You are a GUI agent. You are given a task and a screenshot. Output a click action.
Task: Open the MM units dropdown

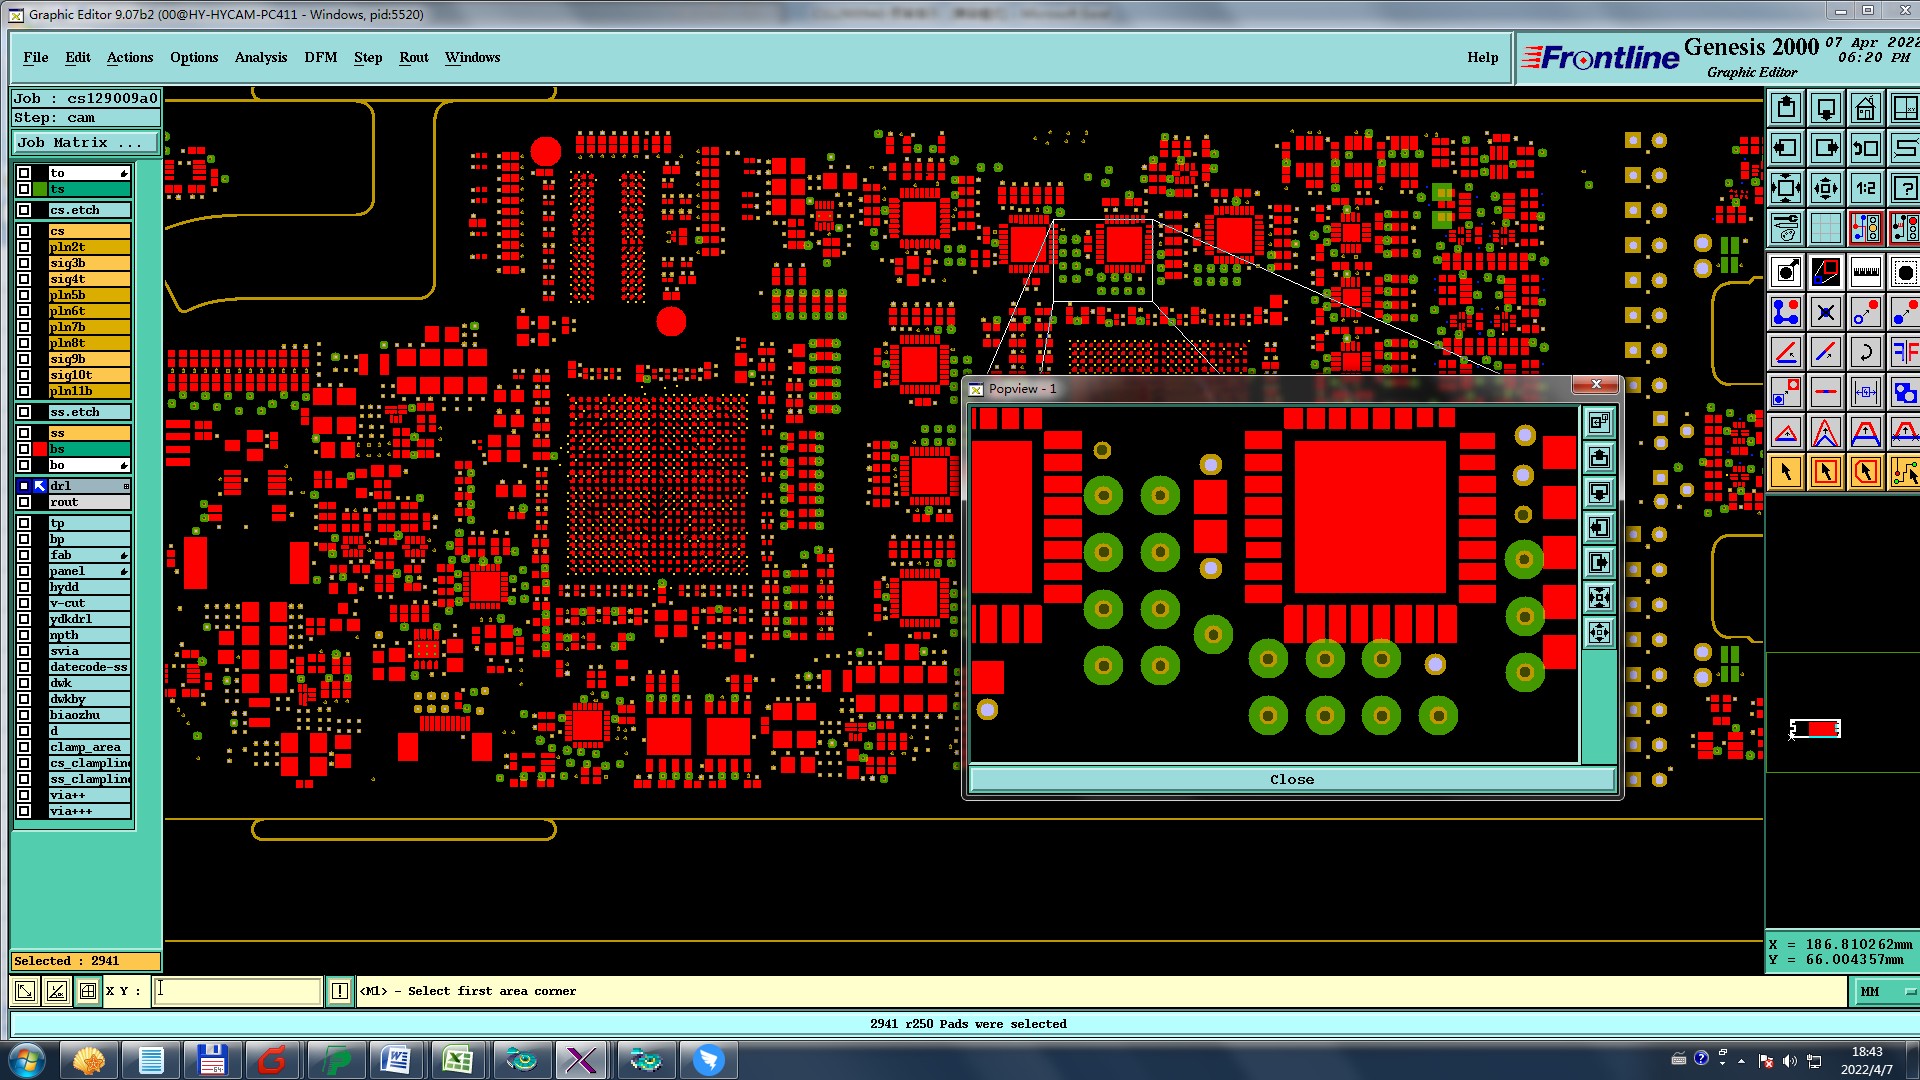1885,991
